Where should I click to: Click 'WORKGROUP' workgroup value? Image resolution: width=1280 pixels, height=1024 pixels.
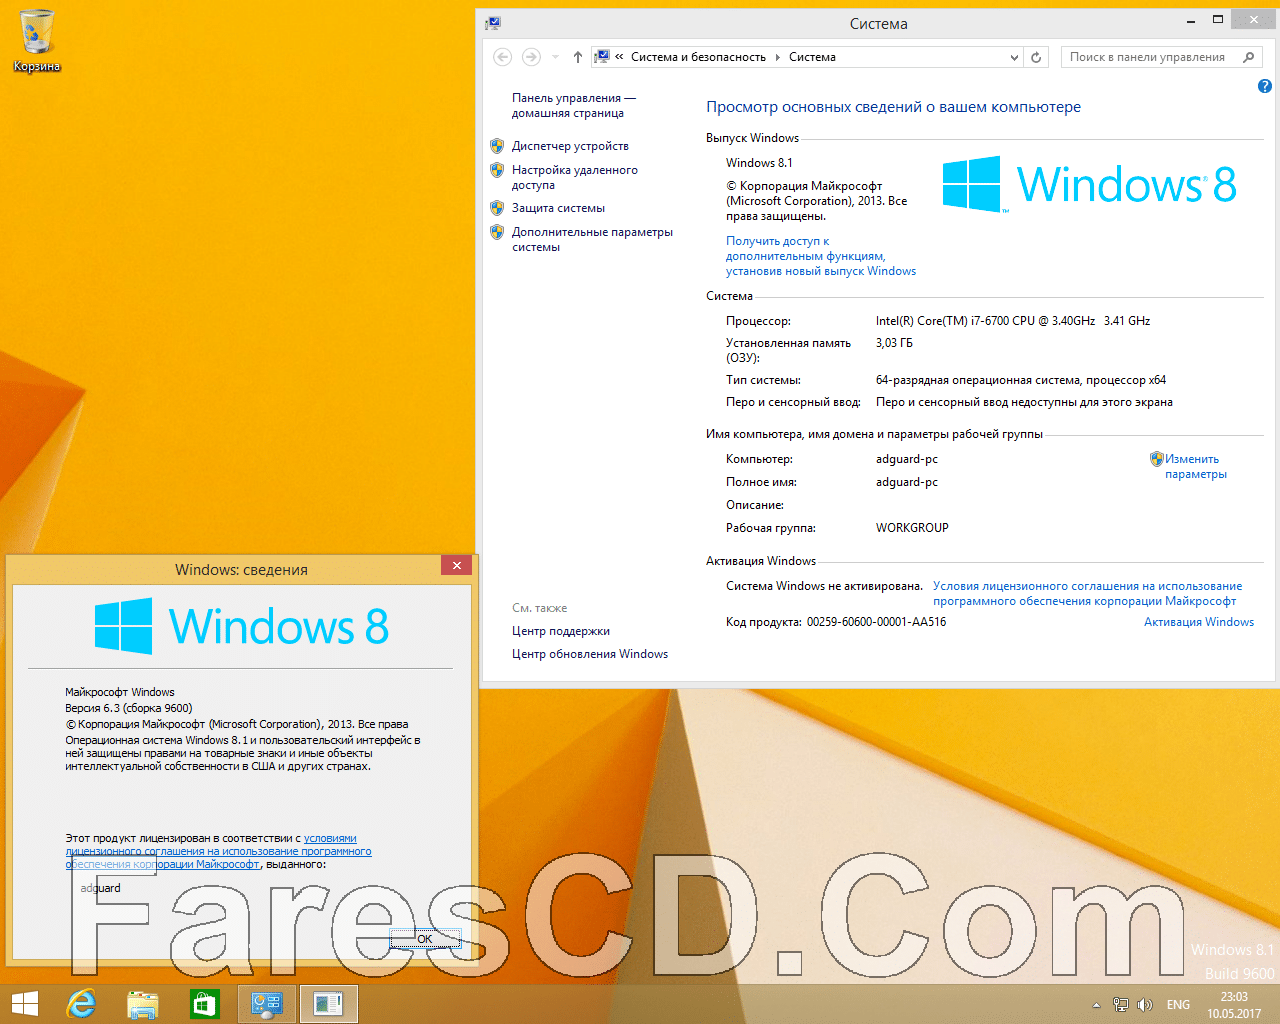[x=912, y=528]
